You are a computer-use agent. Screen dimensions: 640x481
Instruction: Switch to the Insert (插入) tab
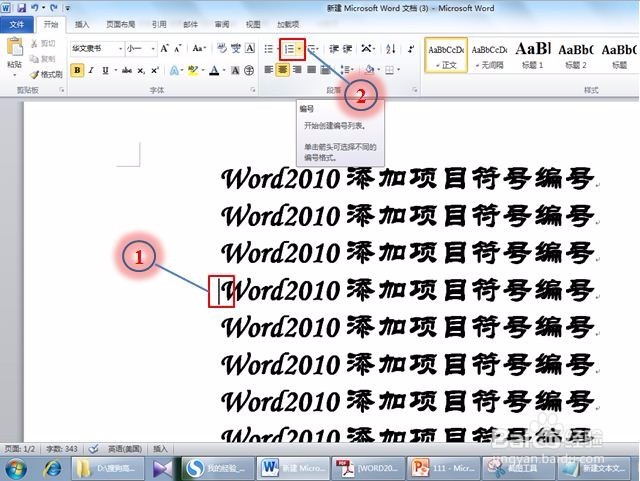point(82,24)
